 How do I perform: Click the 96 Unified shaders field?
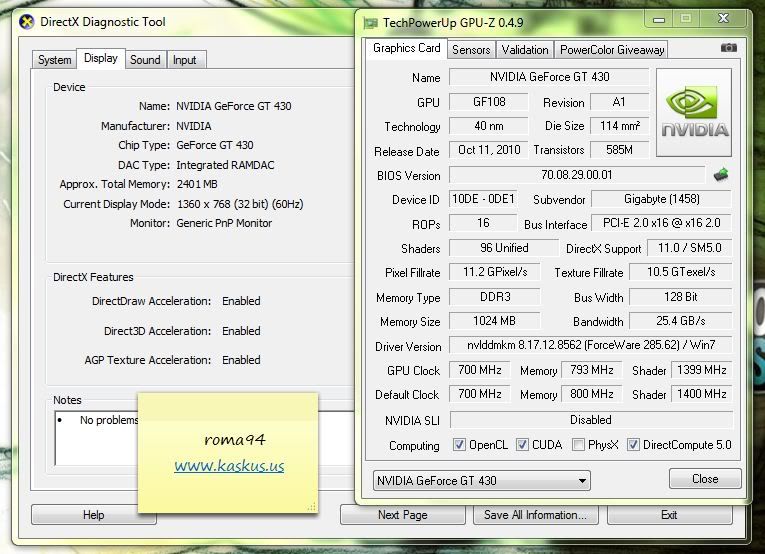(504, 248)
